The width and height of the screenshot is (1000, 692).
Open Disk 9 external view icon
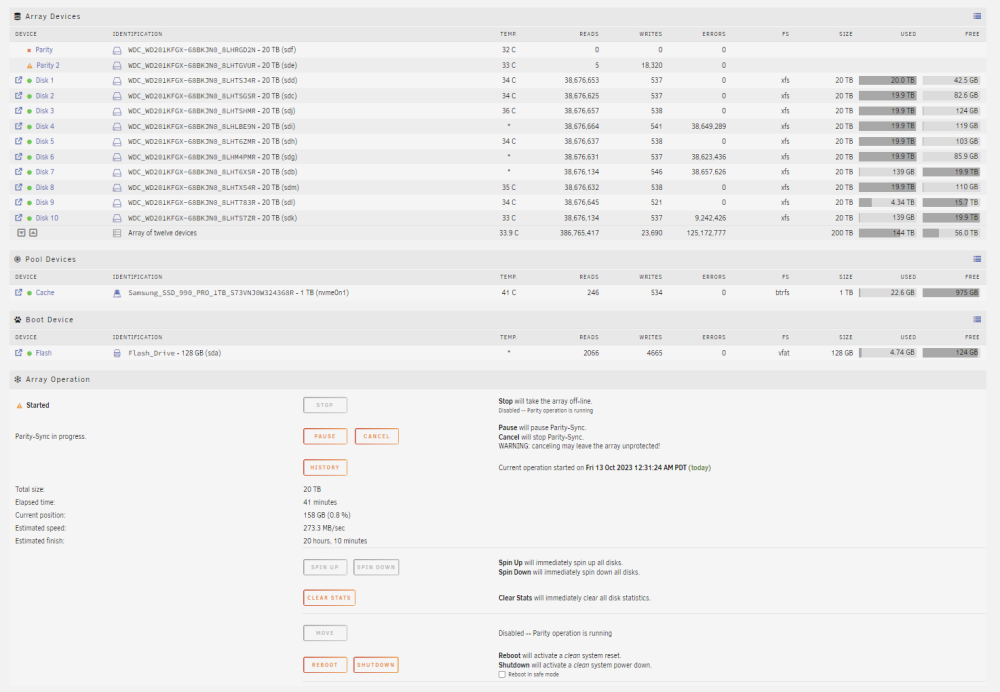tap(18, 203)
